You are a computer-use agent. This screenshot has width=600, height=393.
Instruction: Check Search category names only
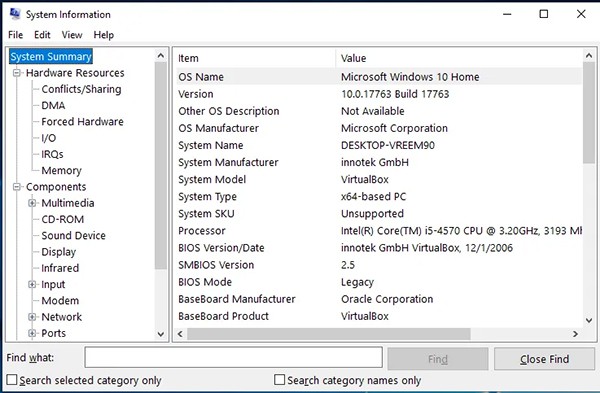(280, 380)
